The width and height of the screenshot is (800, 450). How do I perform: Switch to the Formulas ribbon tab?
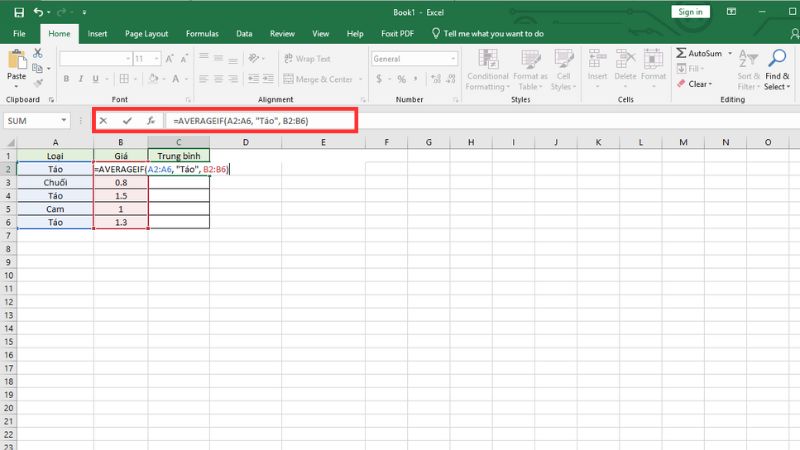[202, 33]
